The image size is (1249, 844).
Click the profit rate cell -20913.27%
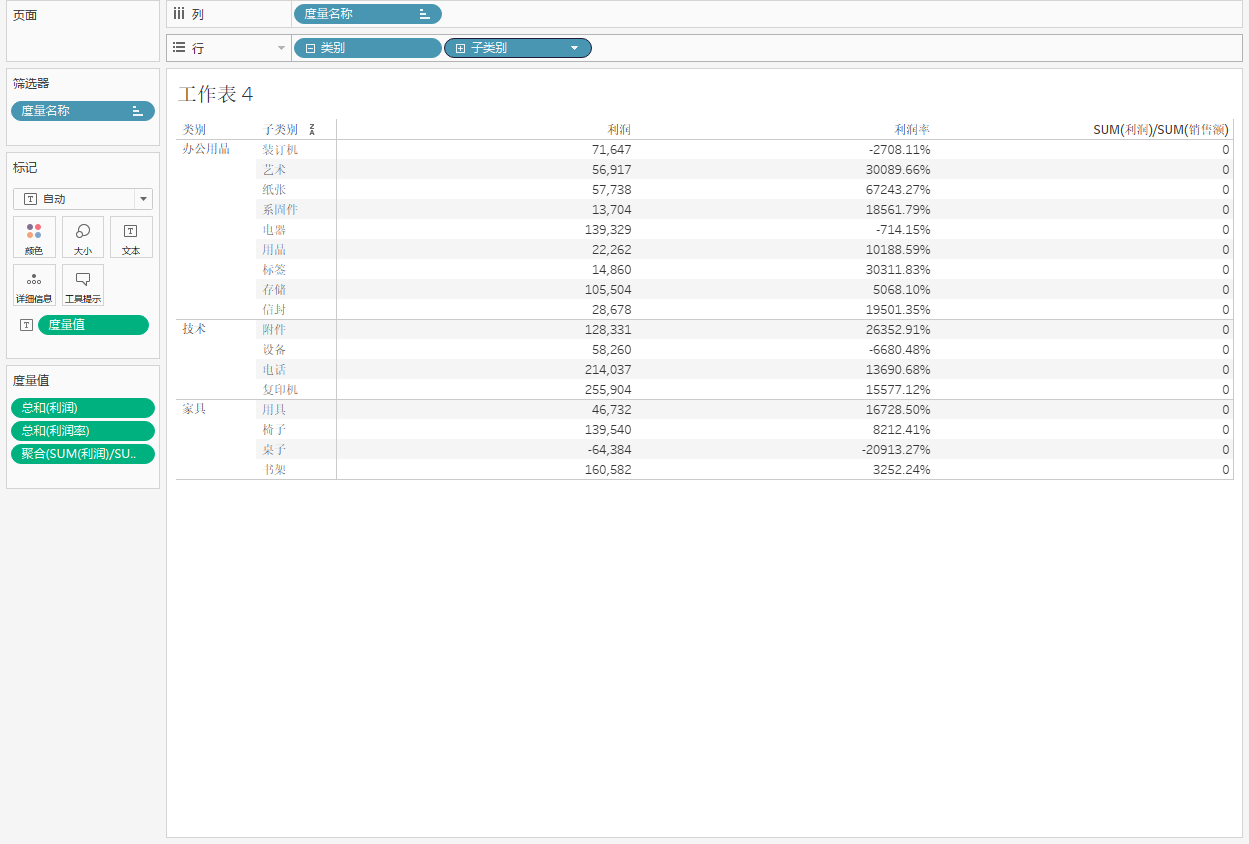(x=897, y=450)
